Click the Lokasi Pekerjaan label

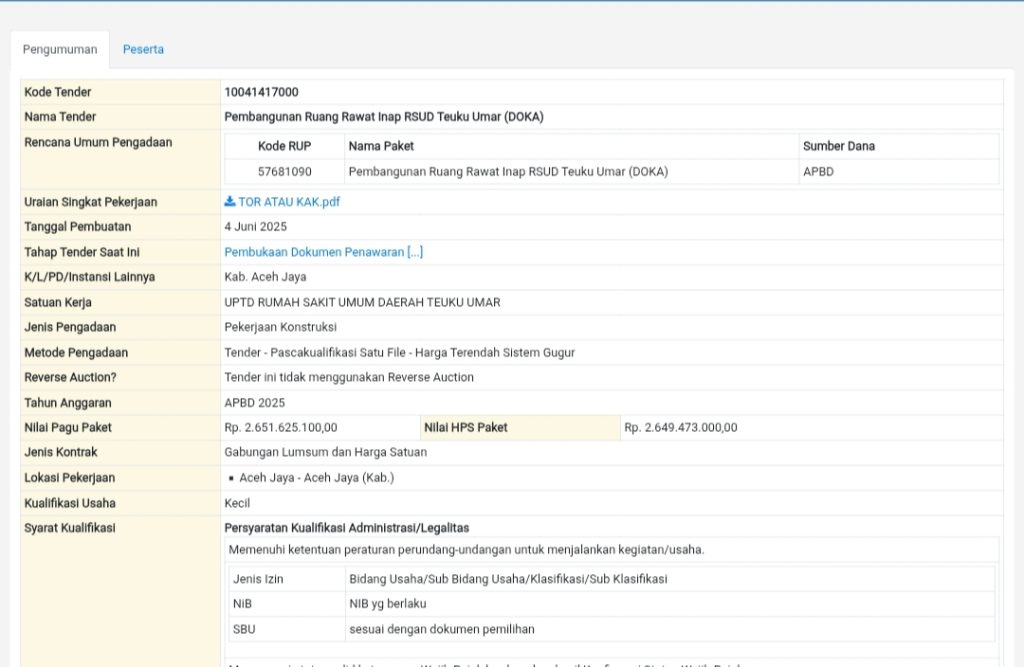pos(69,478)
